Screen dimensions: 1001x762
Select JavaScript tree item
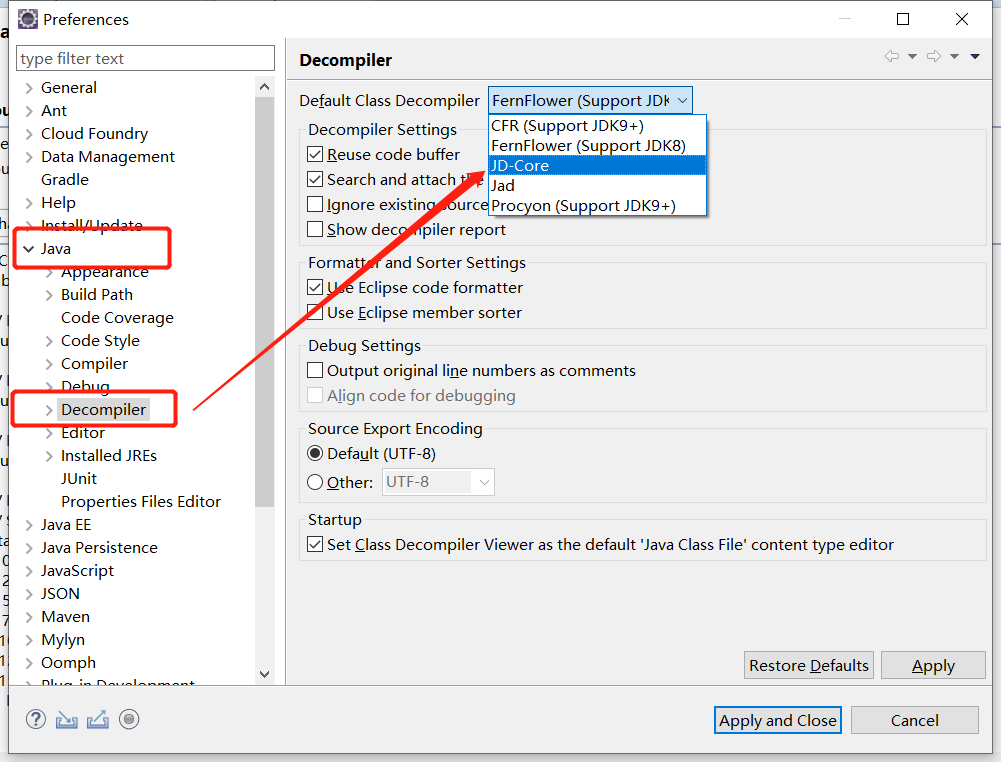click(x=77, y=570)
